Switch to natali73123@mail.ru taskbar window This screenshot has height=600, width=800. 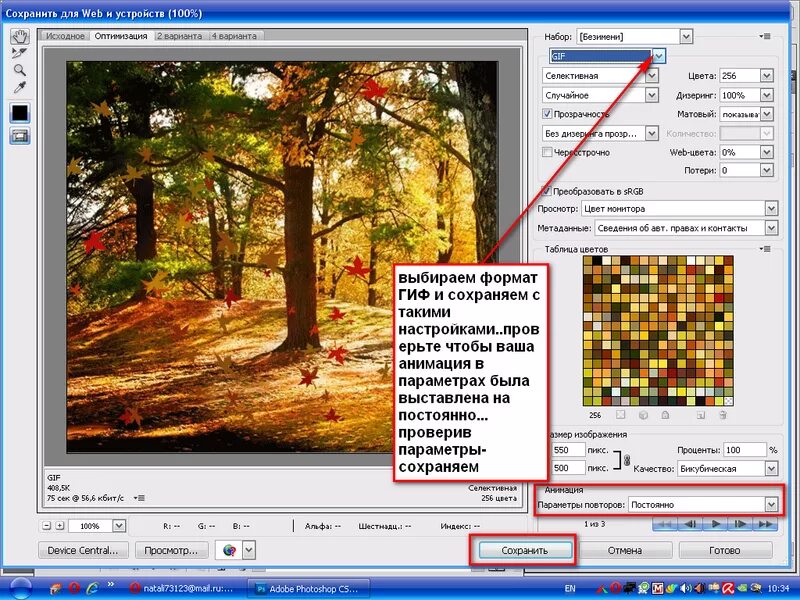pos(184,588)
